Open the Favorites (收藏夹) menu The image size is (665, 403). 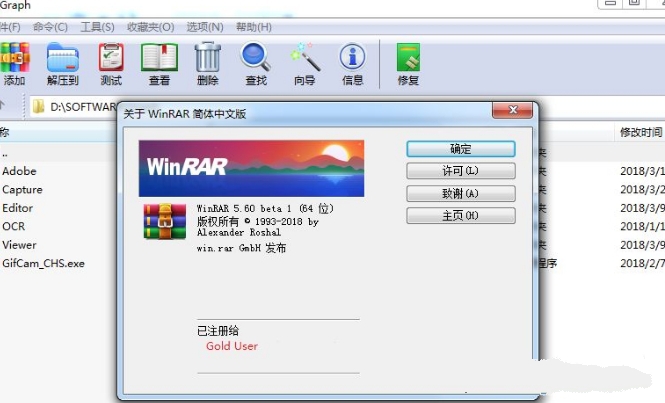151,27
